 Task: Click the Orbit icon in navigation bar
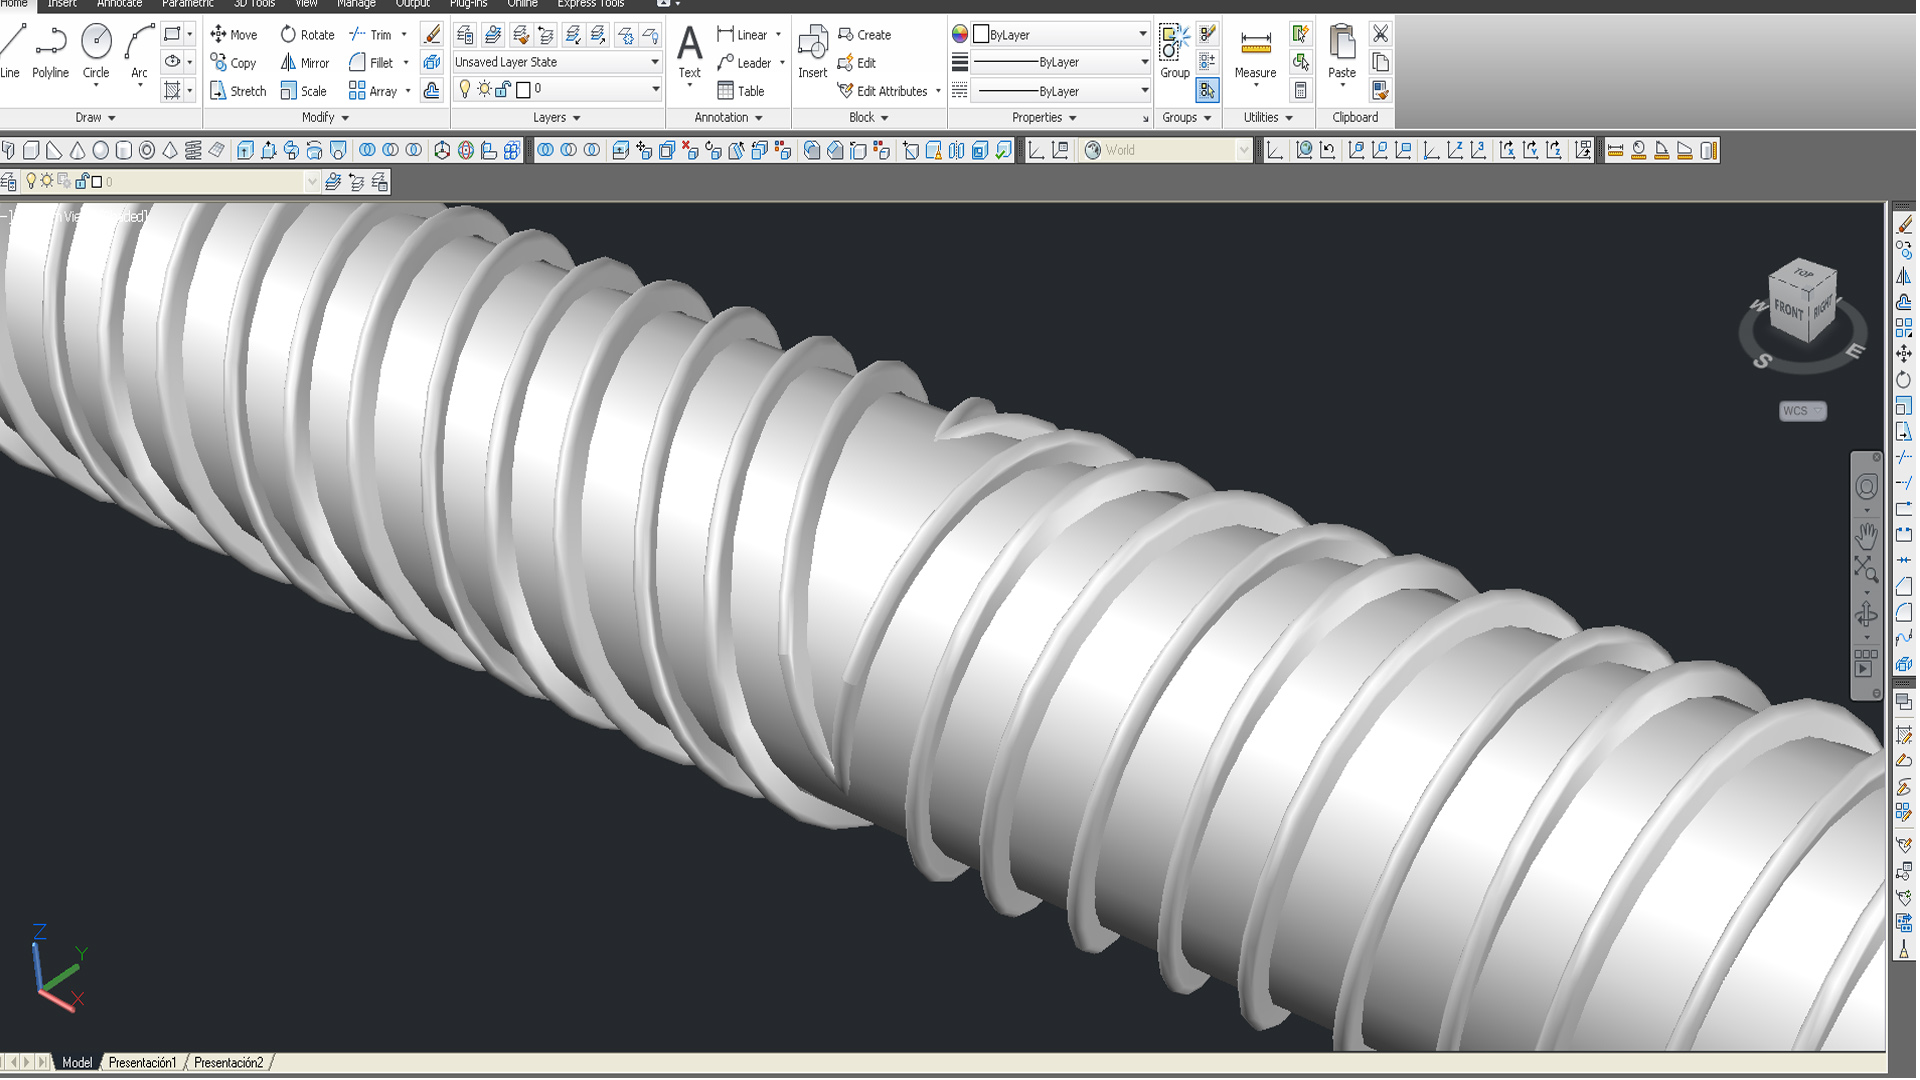point(1866,614)
